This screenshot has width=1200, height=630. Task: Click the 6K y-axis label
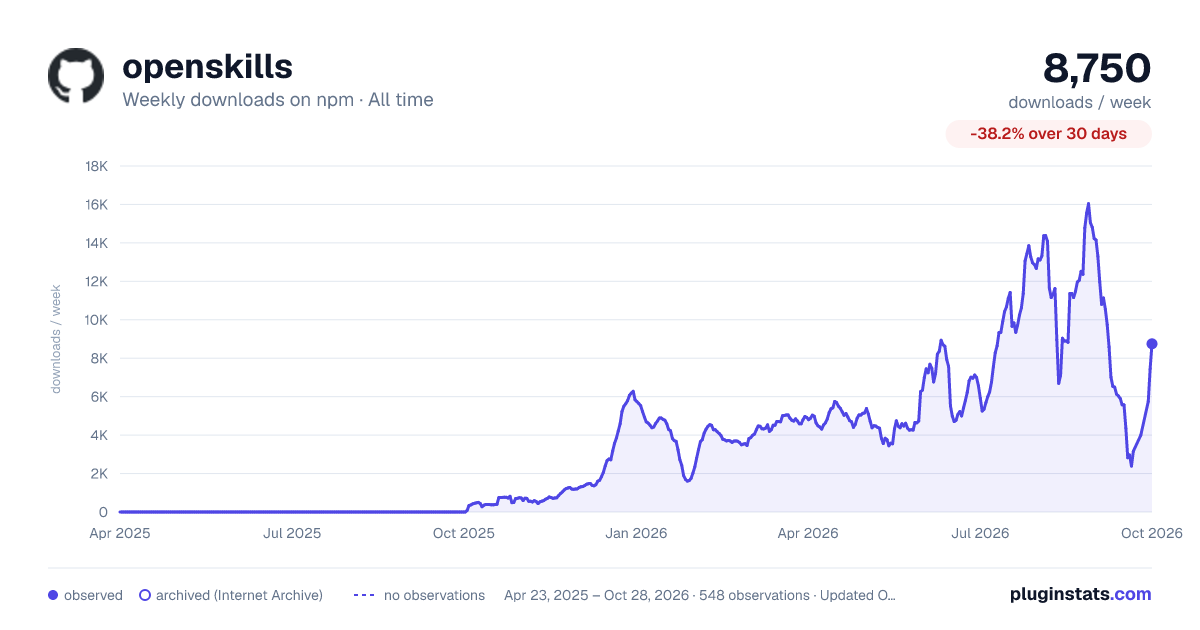(x=99, y=397)
